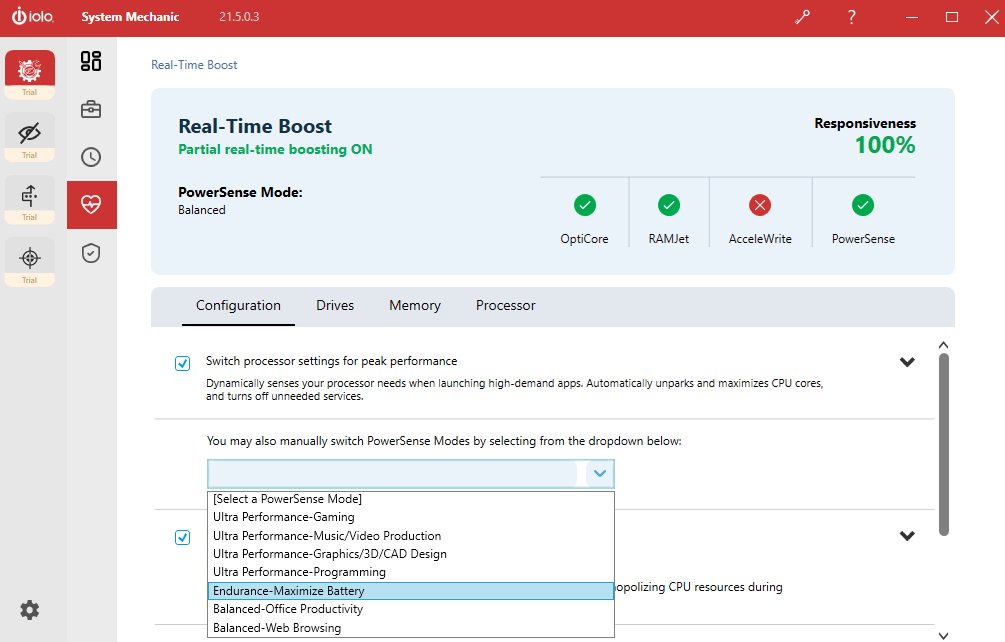The image size is (1005, 642).
Task: Click the red AcceleWrite status icon
Action: pos(760,205)
